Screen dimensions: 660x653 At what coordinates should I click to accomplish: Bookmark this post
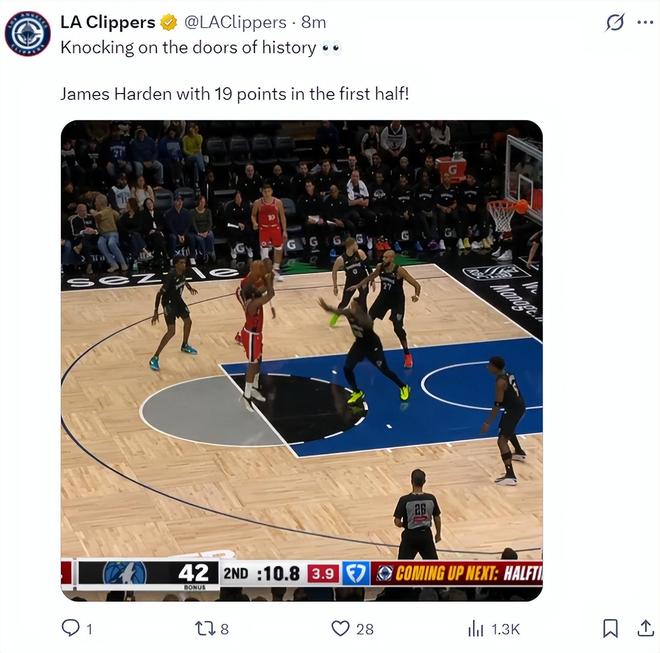(x=610, y=628)
